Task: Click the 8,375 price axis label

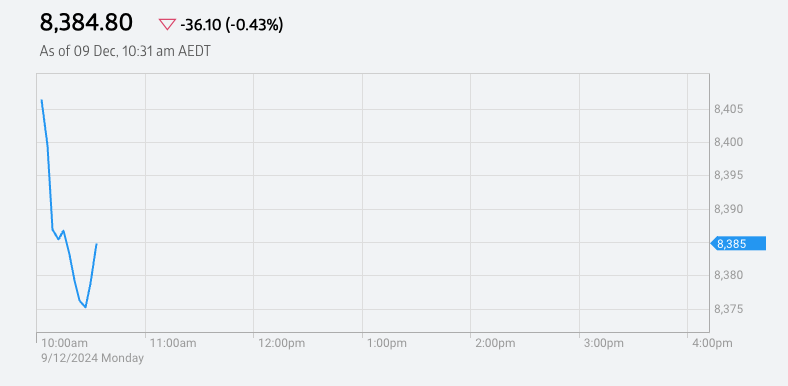Action: click(730, 309)
